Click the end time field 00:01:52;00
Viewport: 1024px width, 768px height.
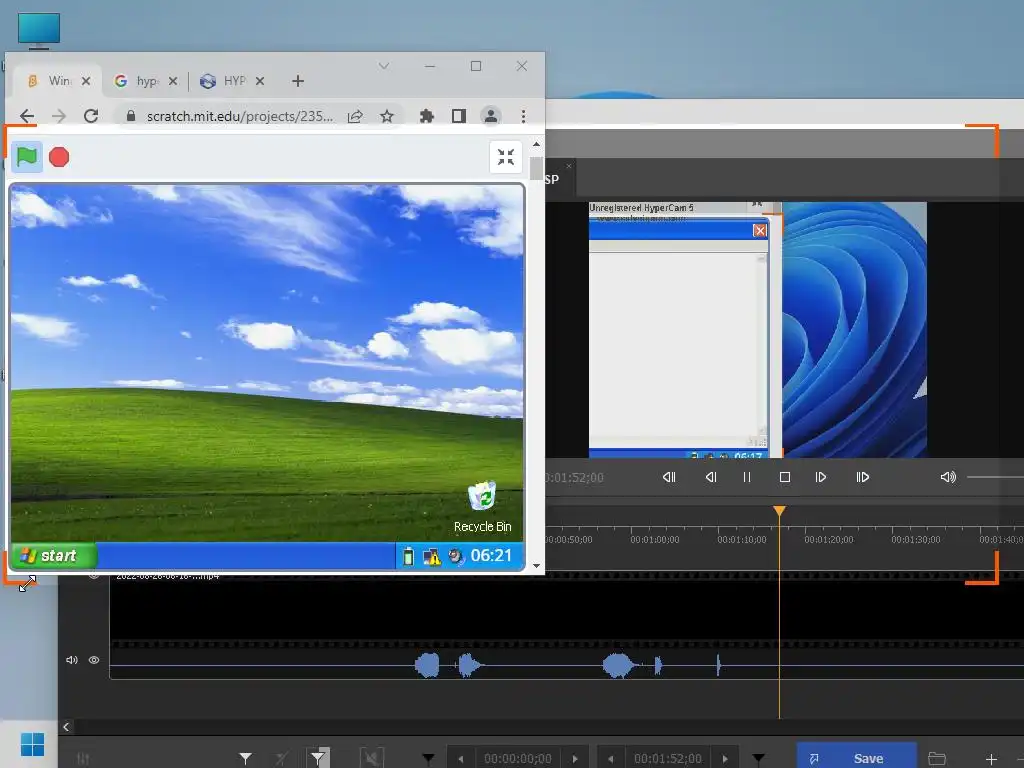(667, 759)
